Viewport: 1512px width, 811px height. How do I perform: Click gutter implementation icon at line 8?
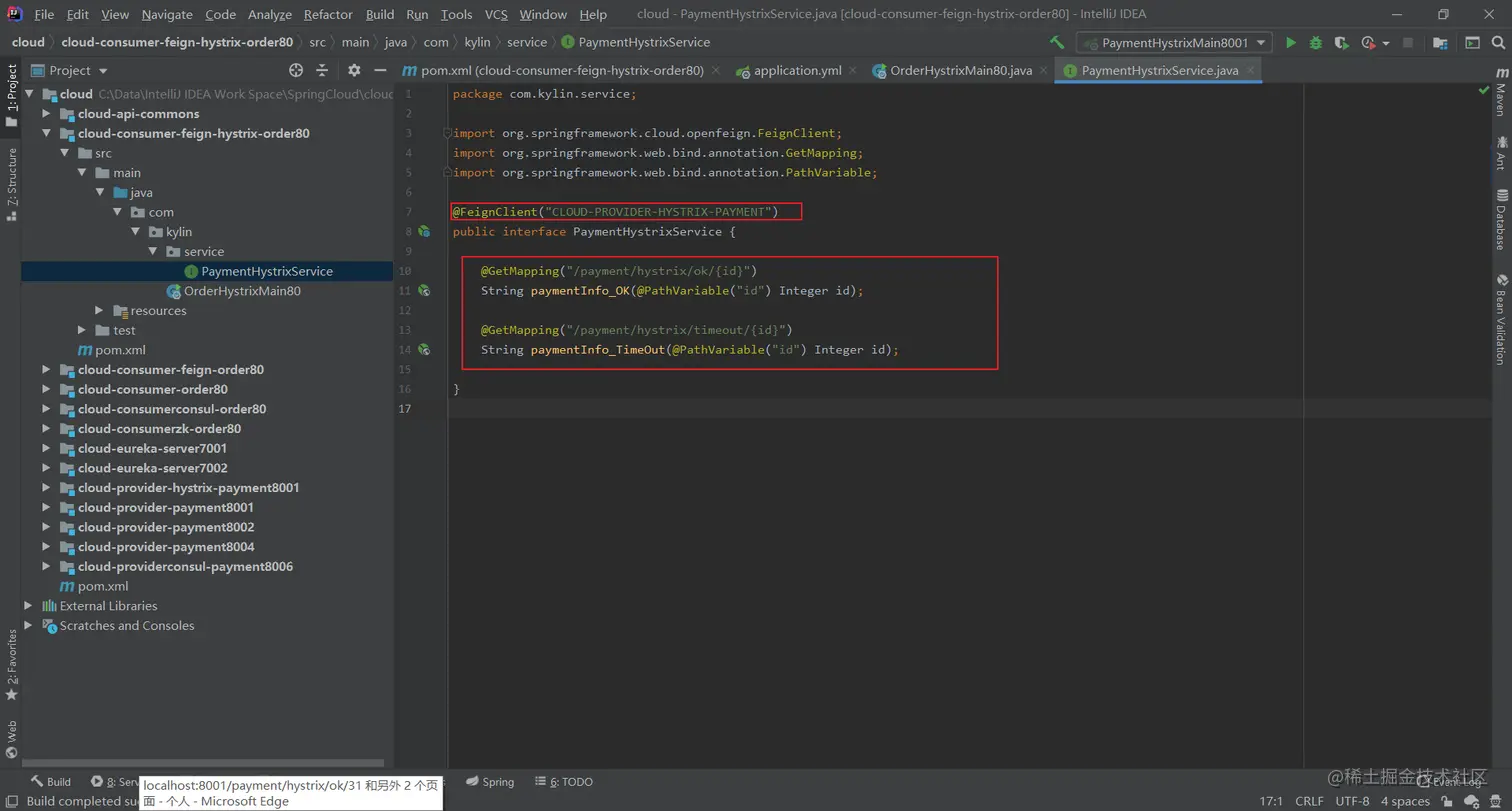click(424, 231)
